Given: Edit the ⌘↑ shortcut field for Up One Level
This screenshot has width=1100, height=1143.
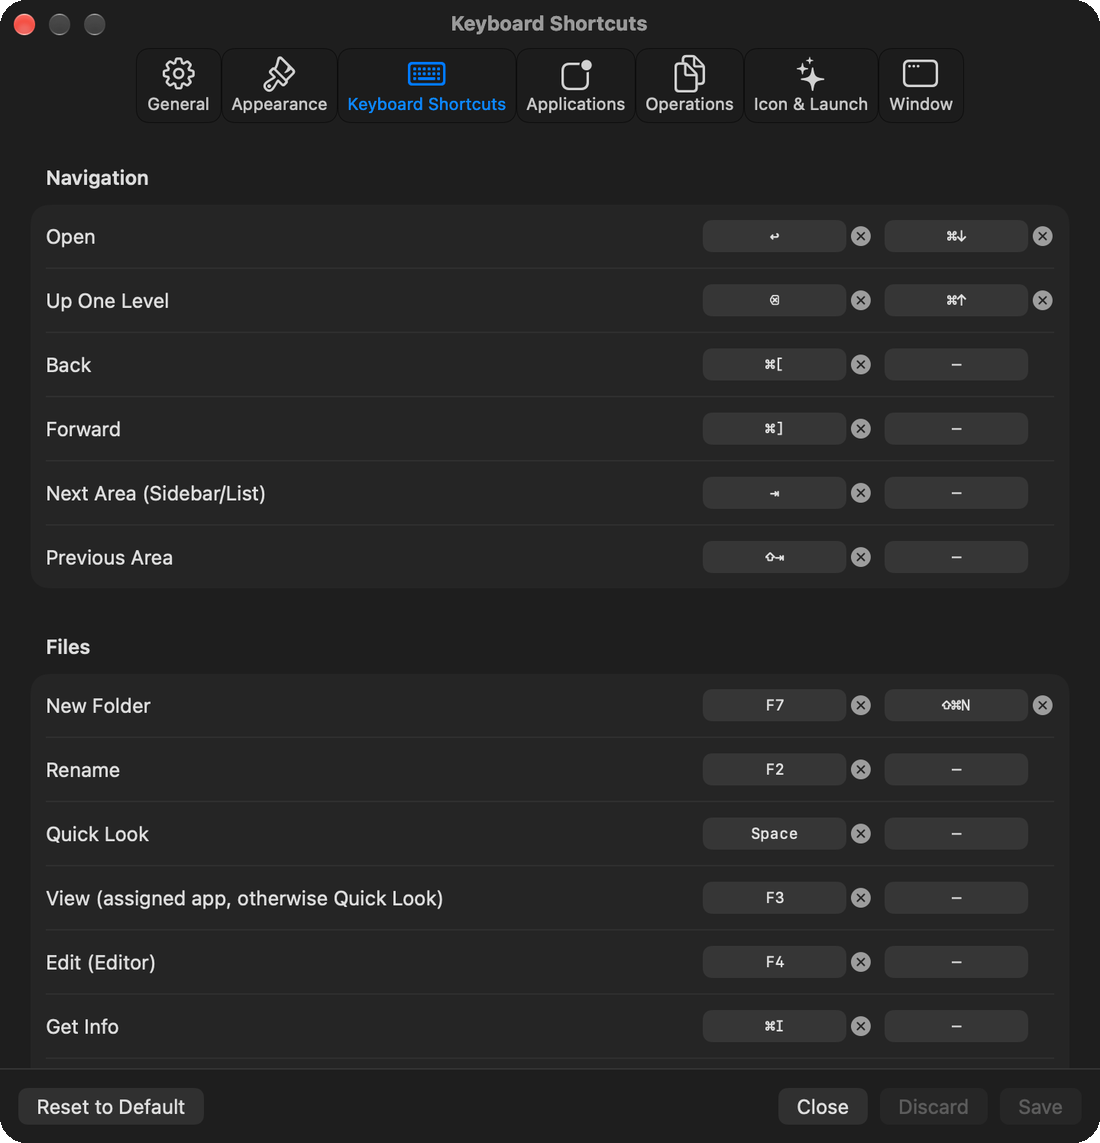Looking at the screenshot, I should [956, 300].
